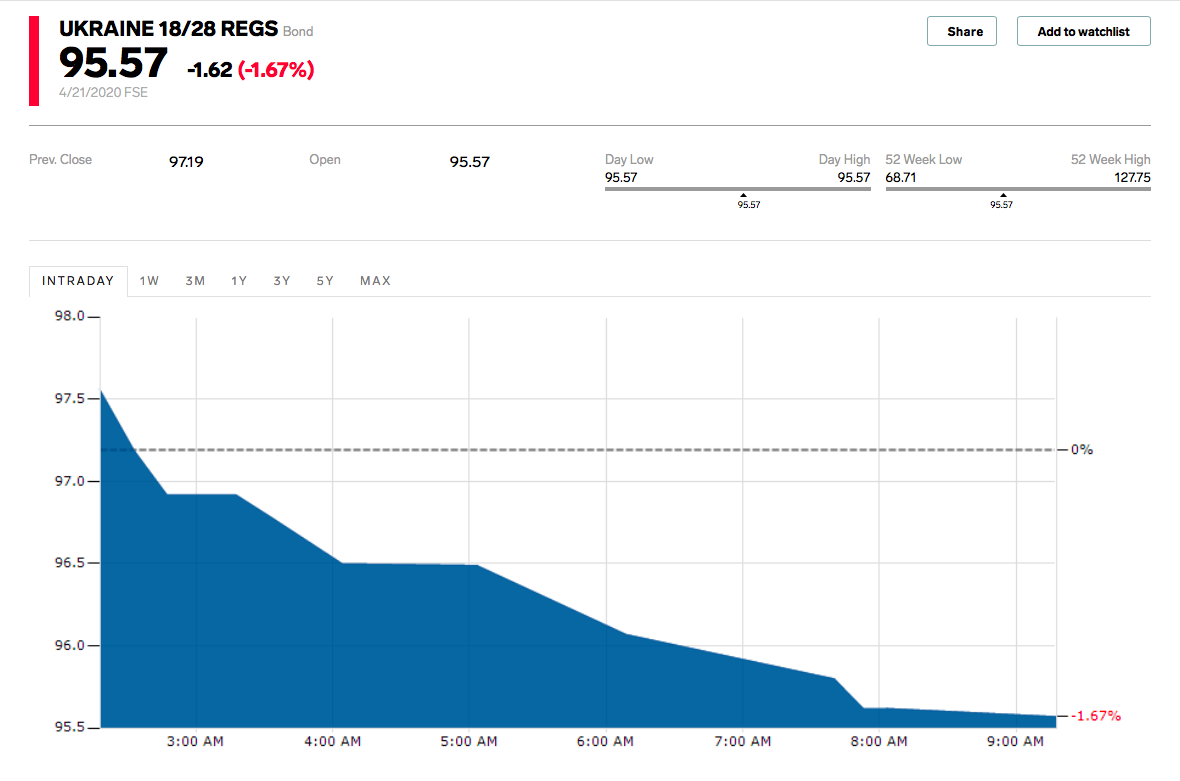The width and height of the screenshot is (1180, 781).
Task: Select the INTRADAY chart tab
Action: point(78,281)
